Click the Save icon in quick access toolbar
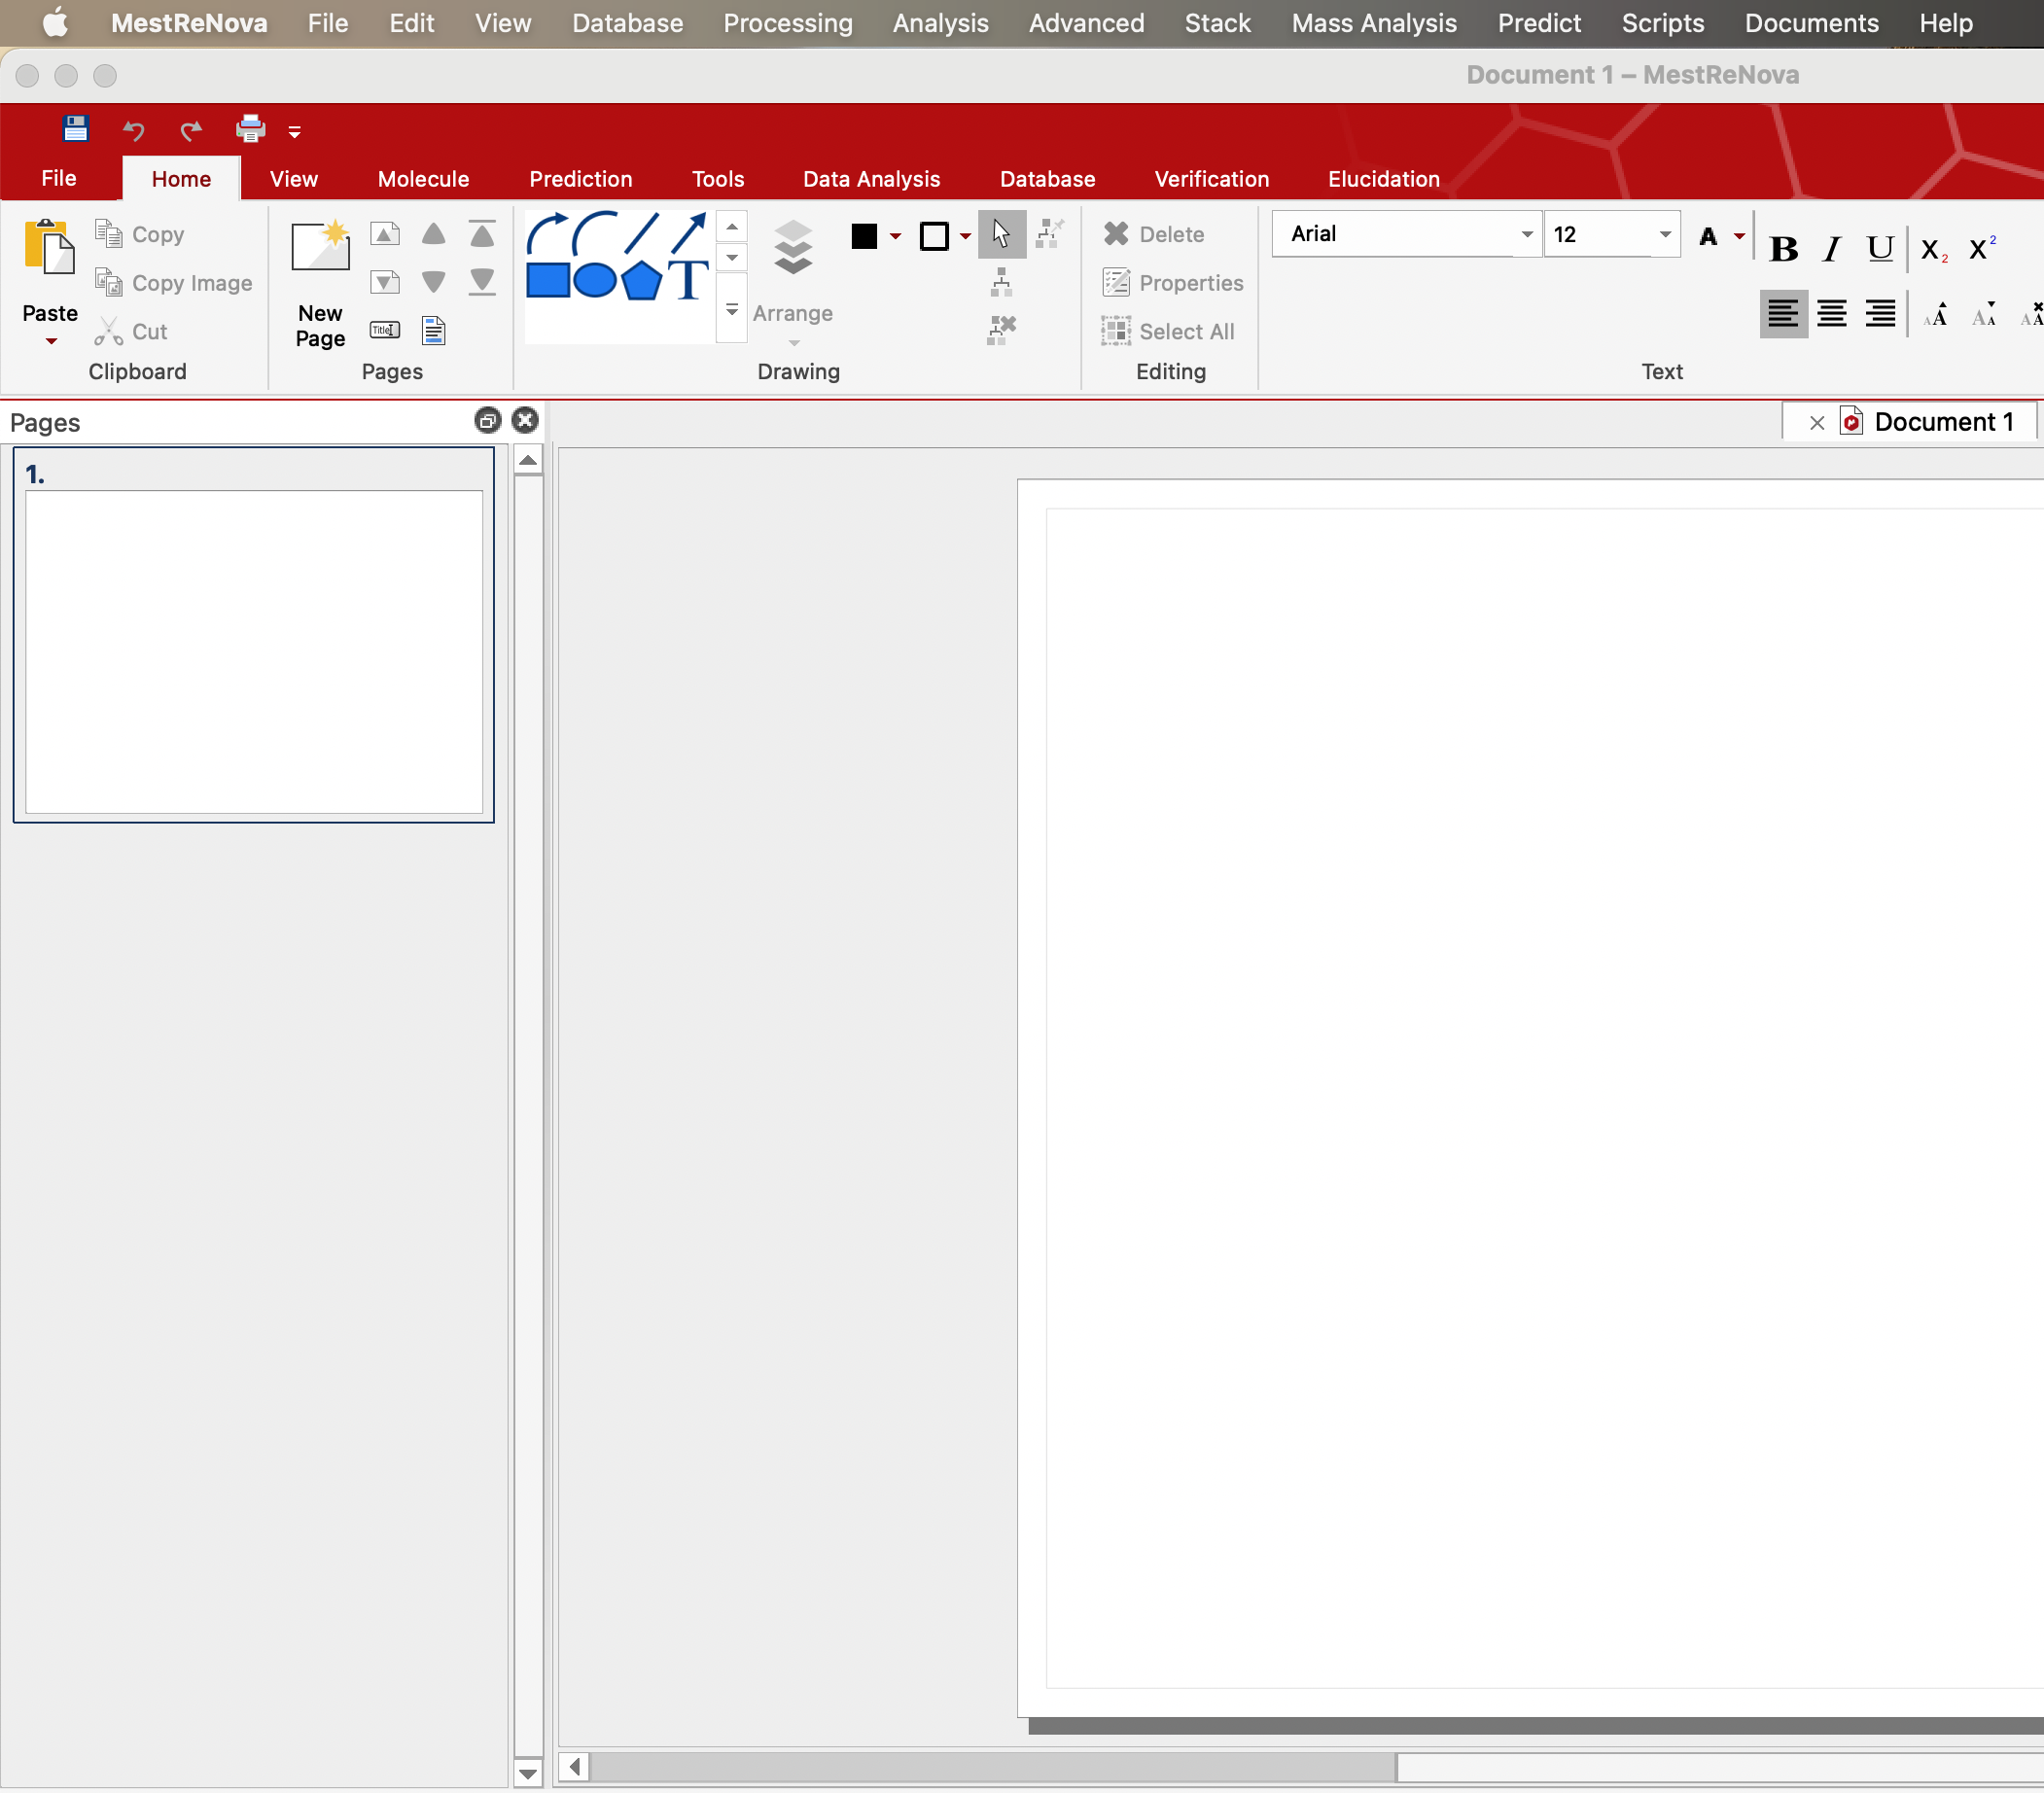 (75, 129)
